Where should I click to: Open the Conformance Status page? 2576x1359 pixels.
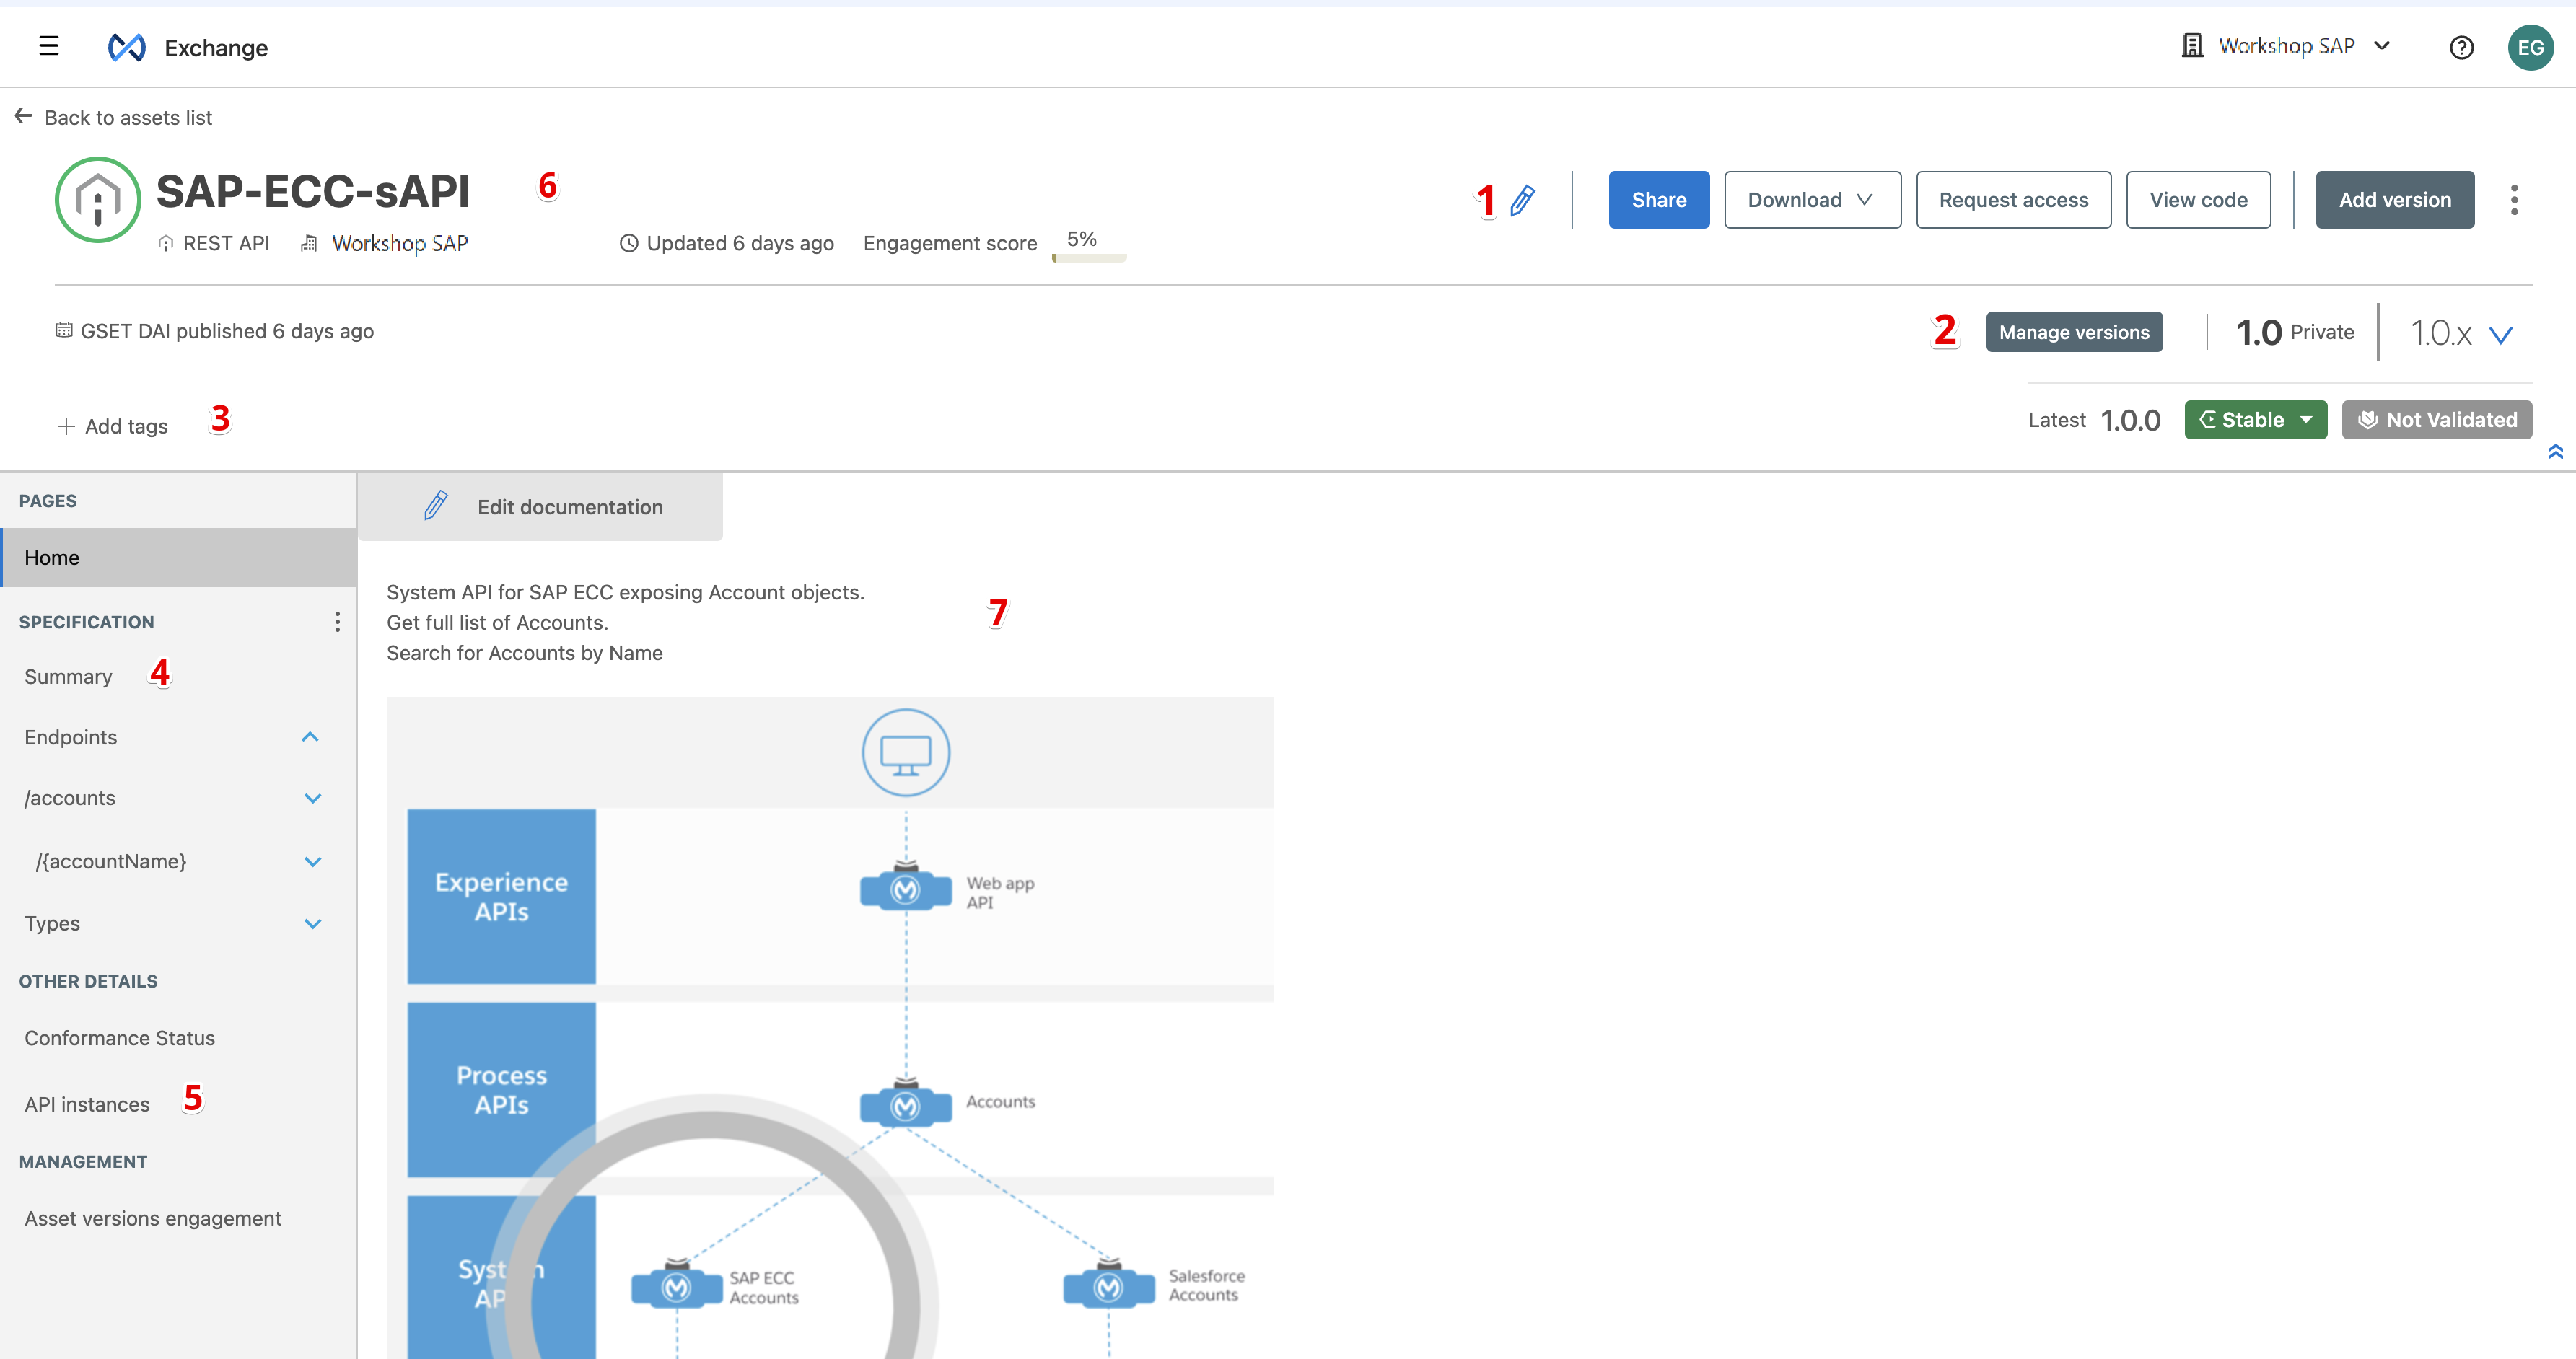click(x=120, y=1038)
